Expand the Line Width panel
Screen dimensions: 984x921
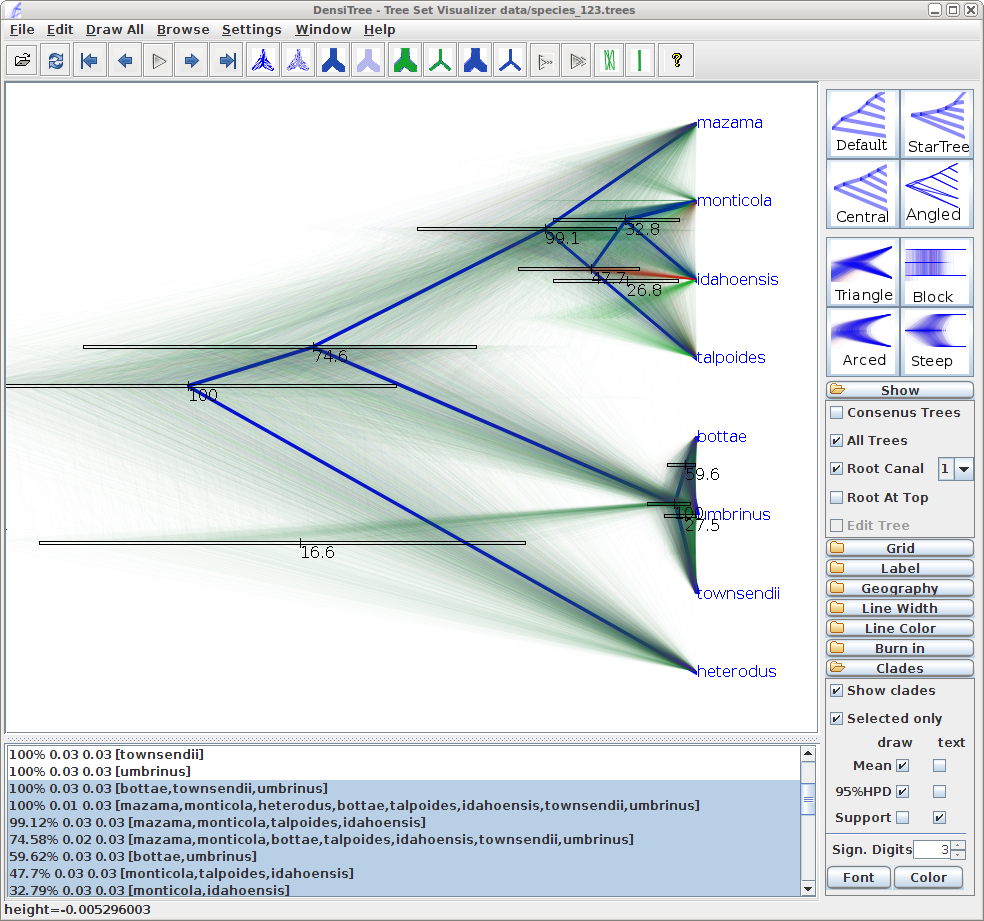pos(899,609)
